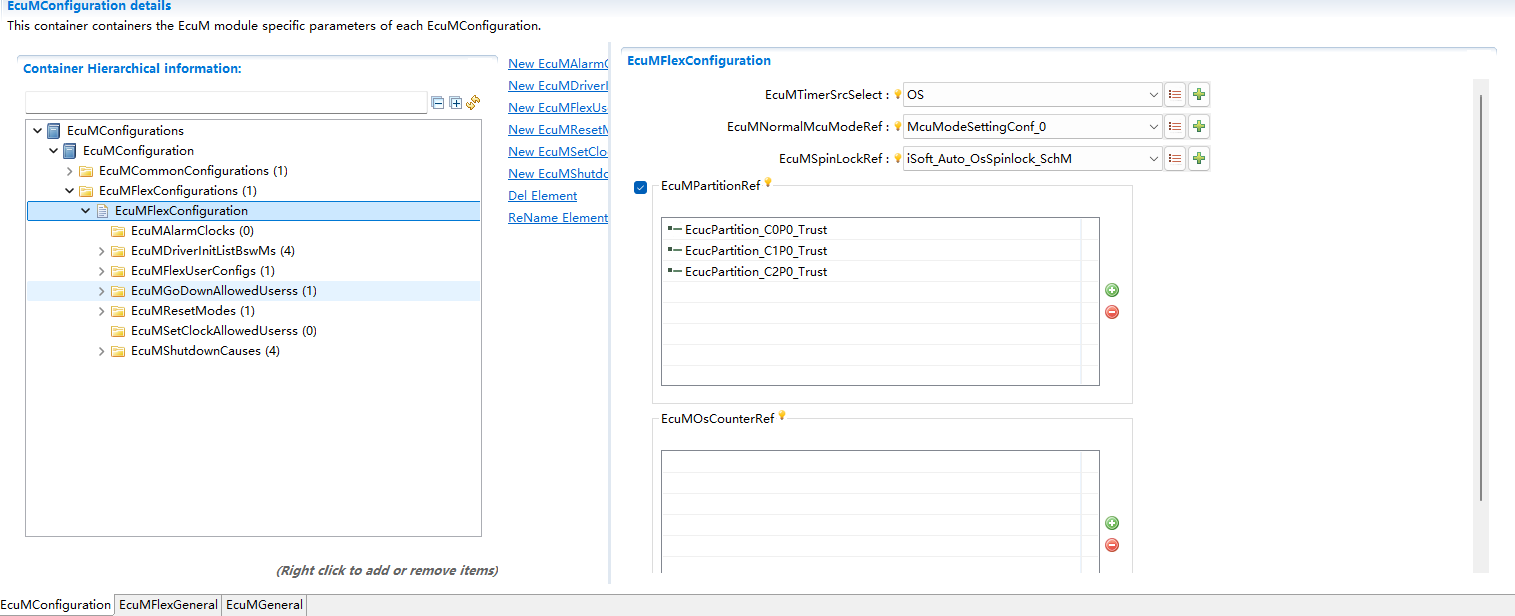This screenshot has width=1515, height=616.
Task: Uncheck the EcuMPartitionRef checkbox
Action: (640, 188)
